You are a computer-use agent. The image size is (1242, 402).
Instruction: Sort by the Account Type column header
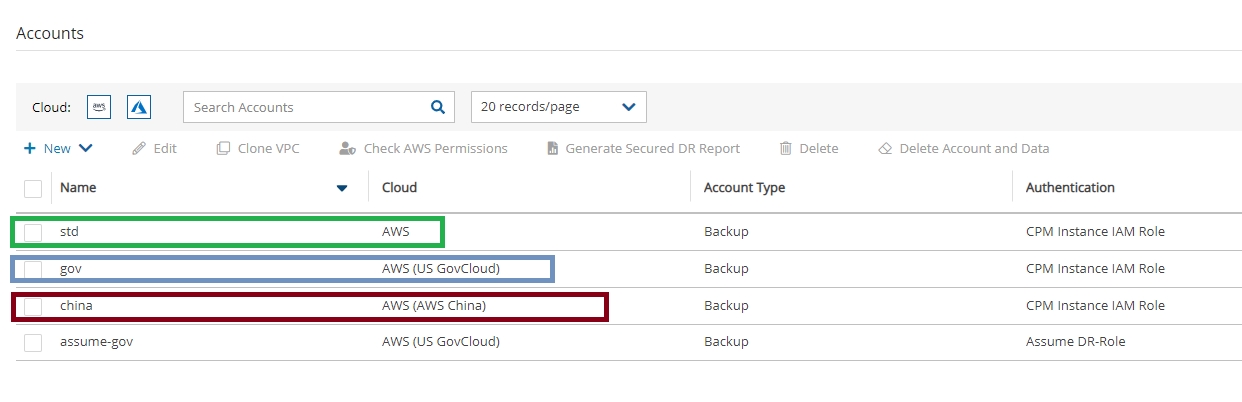(x=744, y=187)
